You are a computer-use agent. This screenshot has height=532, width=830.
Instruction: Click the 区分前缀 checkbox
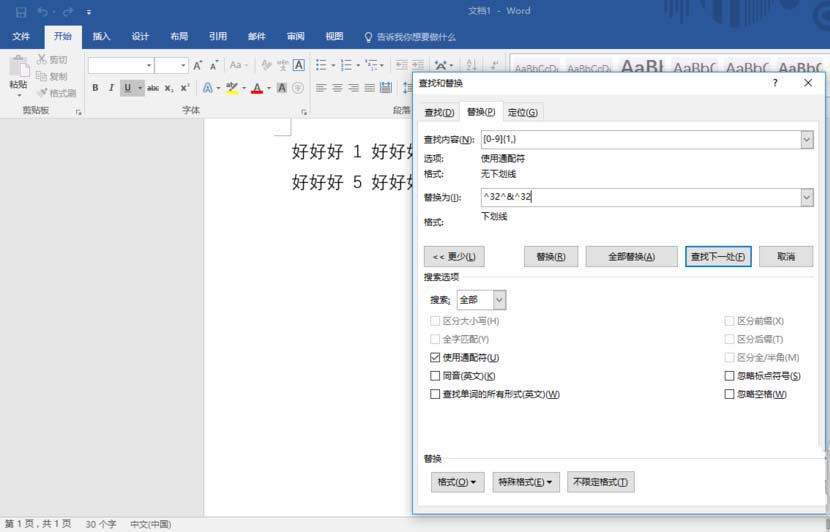[729, 321]
